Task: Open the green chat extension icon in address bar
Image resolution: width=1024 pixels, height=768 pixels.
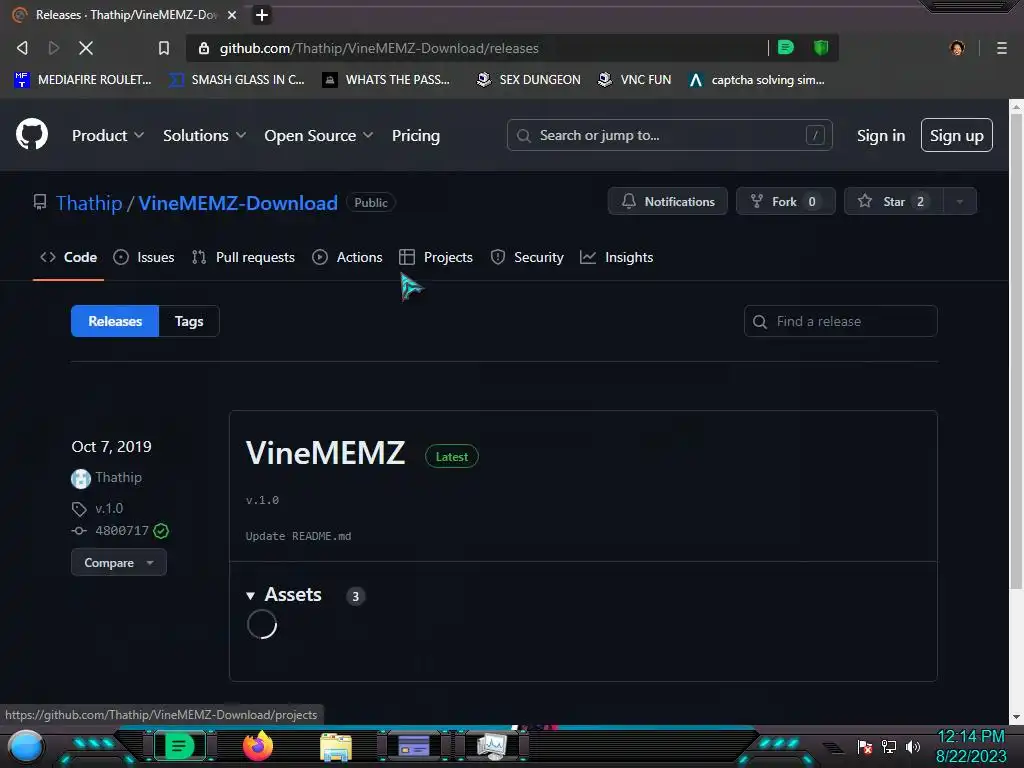Action: coord(786,47)
